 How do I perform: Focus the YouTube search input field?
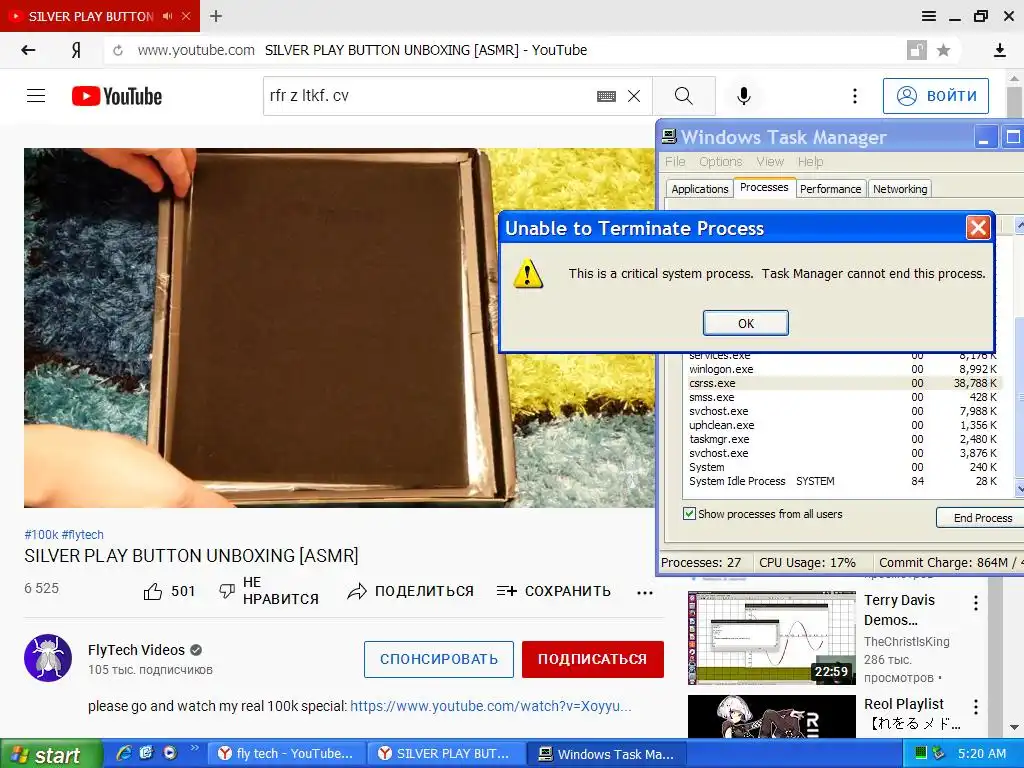click(428, 96)
